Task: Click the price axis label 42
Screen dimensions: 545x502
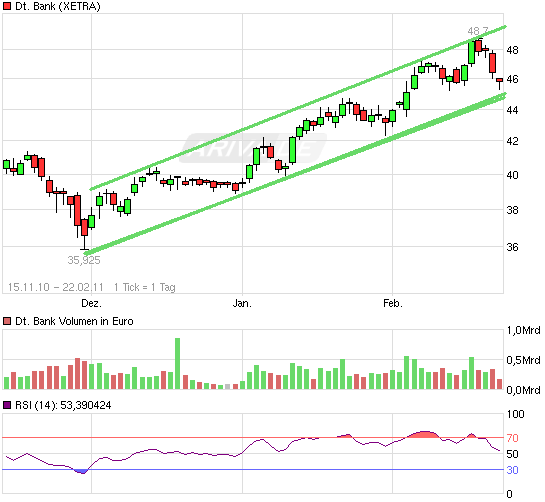Action: tap(512, 141)
